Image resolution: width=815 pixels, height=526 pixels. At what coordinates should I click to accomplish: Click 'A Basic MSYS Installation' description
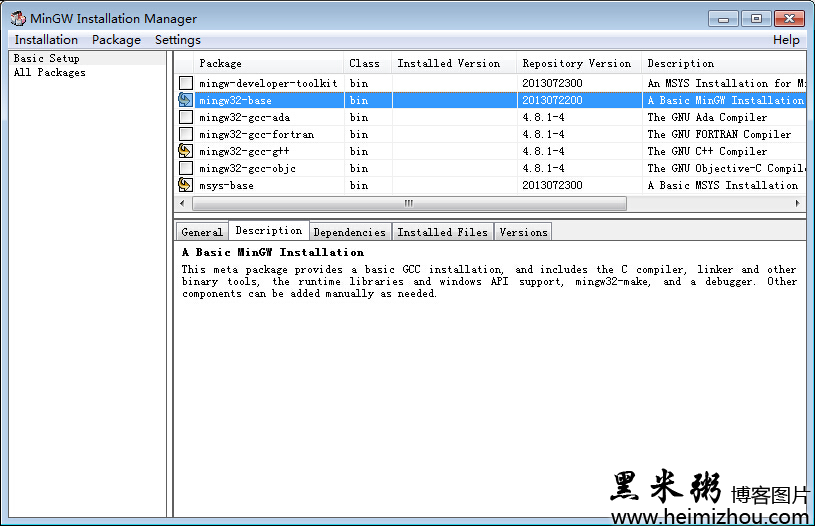click(723, 185)
